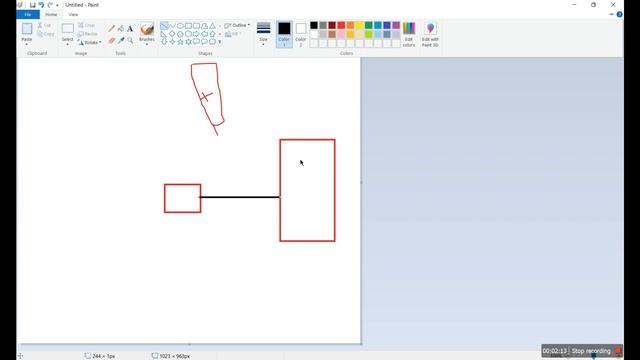Pick the dark red color swatch
The width and height of the screenshot is (640, 360).
point(332,25)
